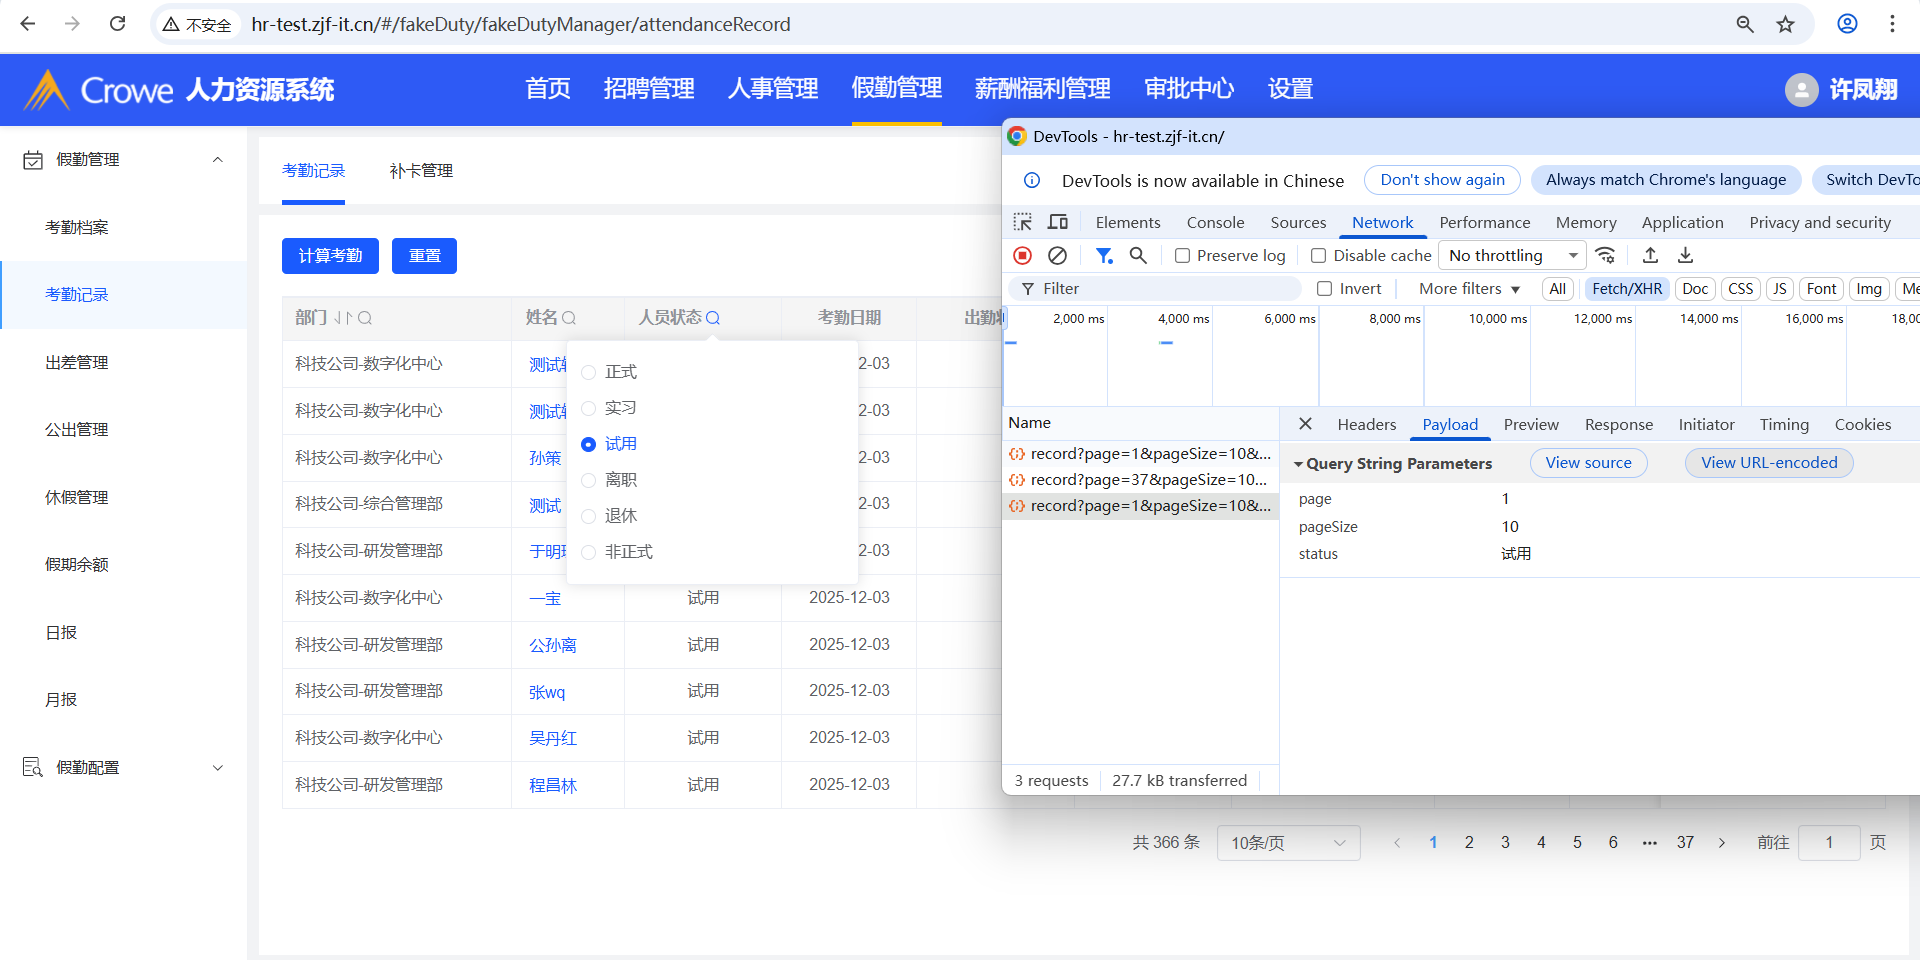Viewport: 1920px width, 960px height.
Task: Click the View source button
Action: pyautogui.click(x=1588, y=463)
